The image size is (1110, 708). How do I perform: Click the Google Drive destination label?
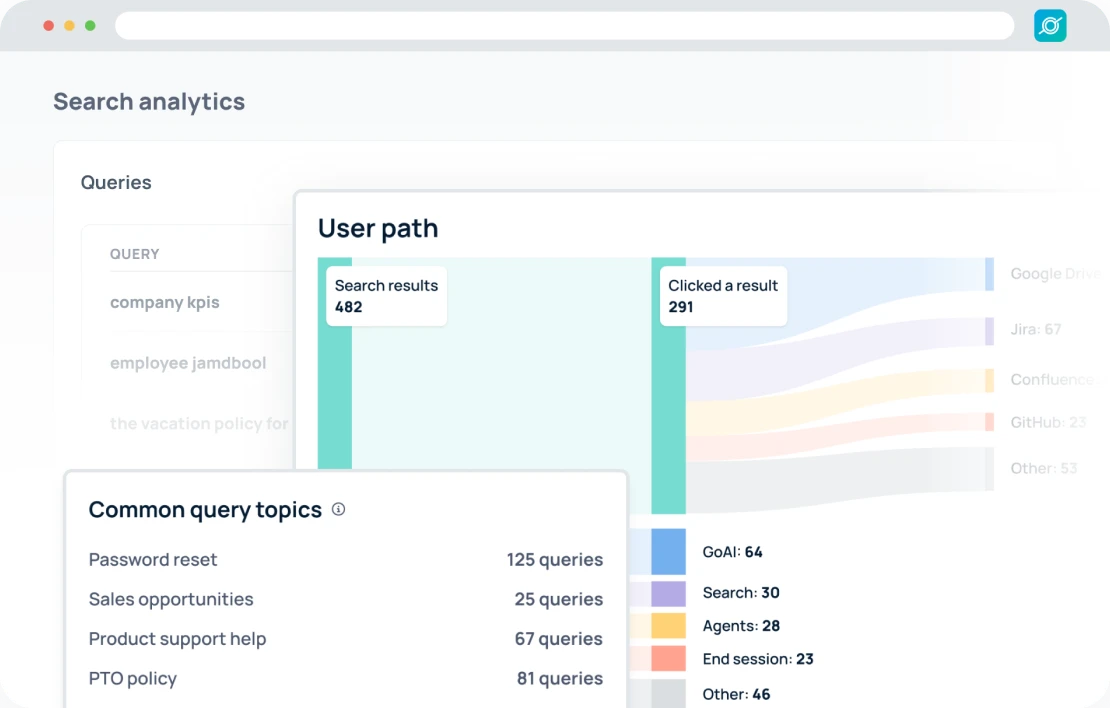tap(1056, 273)
